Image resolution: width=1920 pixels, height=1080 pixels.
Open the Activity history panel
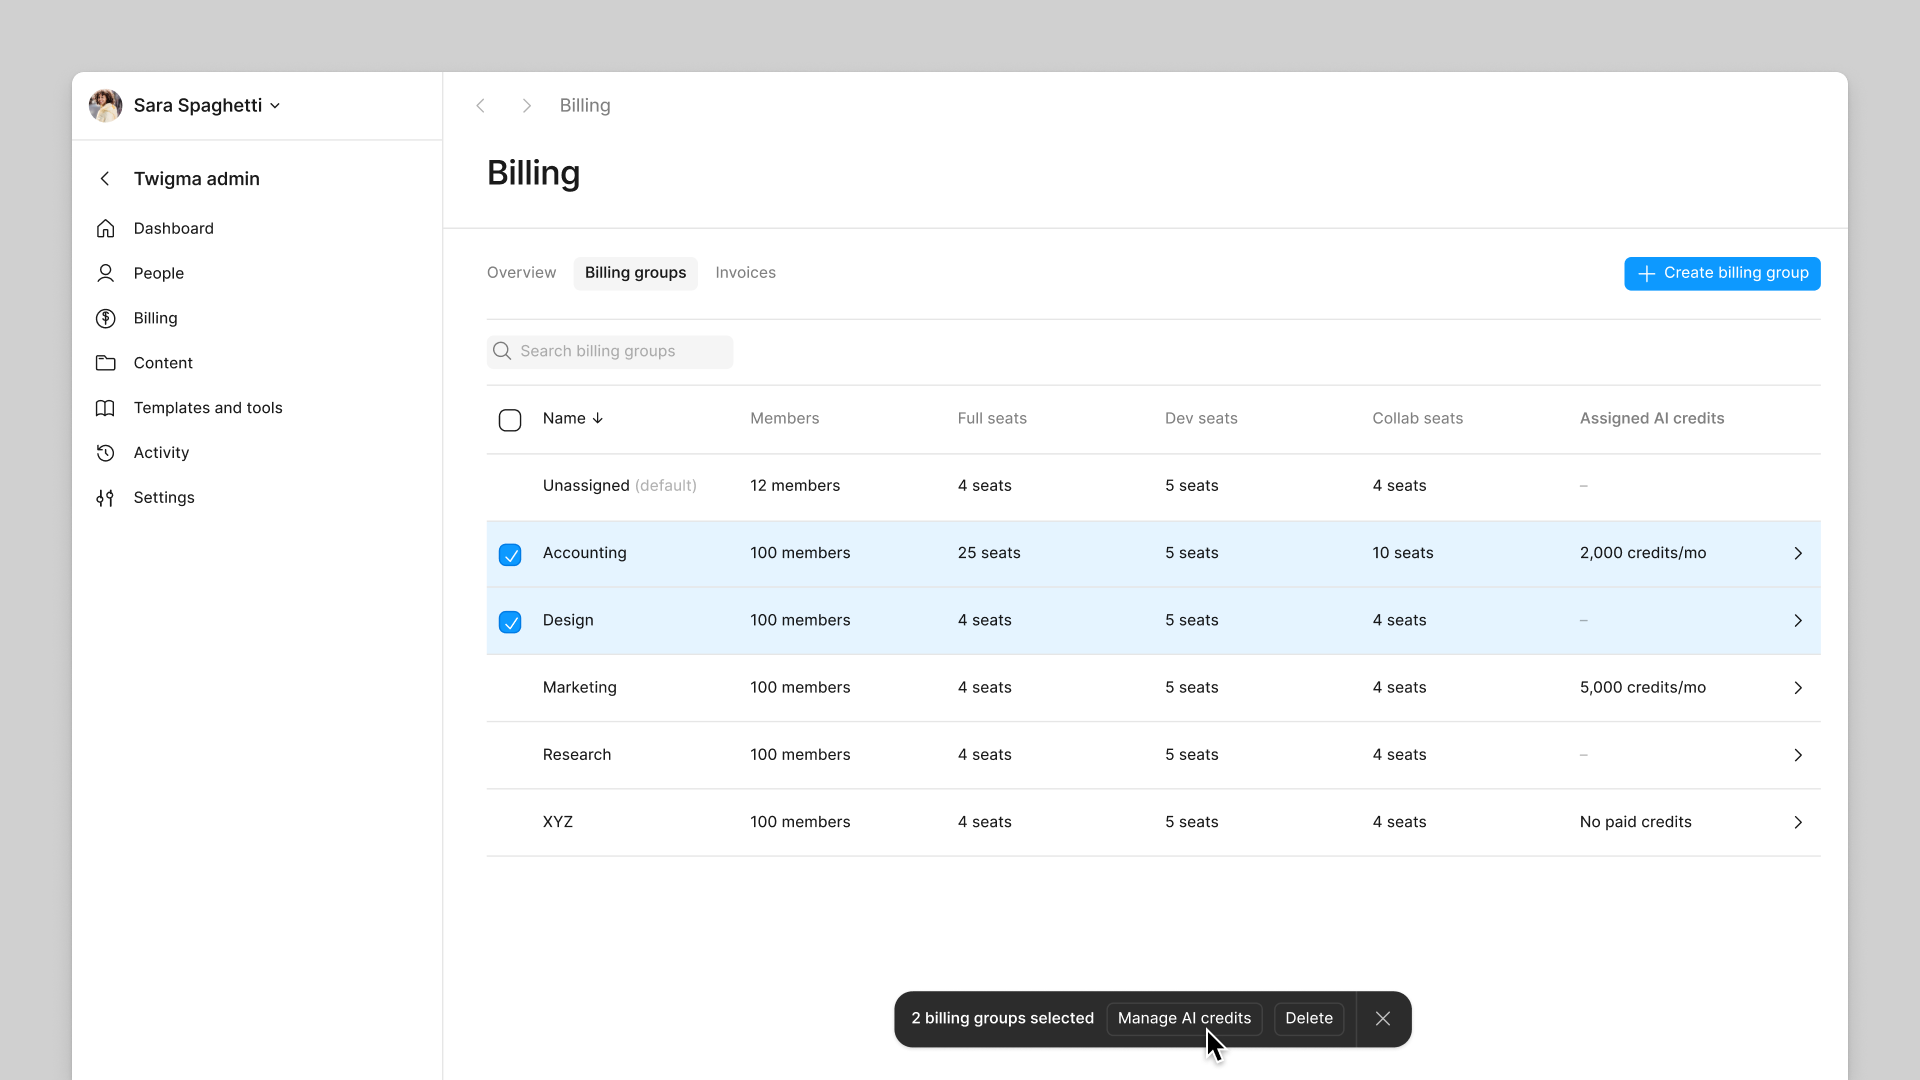click(161, 452)
